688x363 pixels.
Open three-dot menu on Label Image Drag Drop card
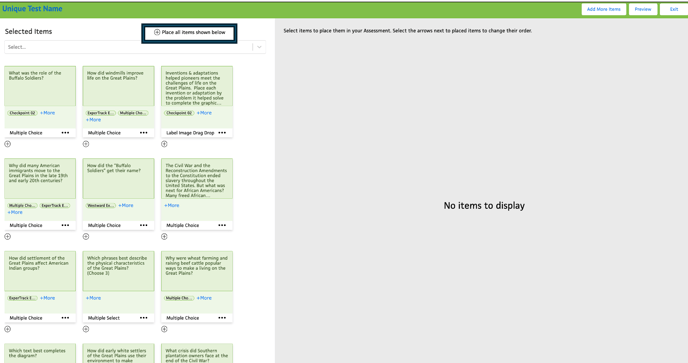coord(222,133)
